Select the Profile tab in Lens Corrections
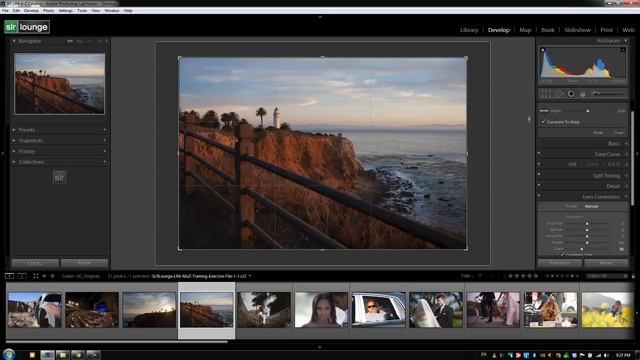The width and height of the screenshot is (640, 360). click(x=571, y=207)
